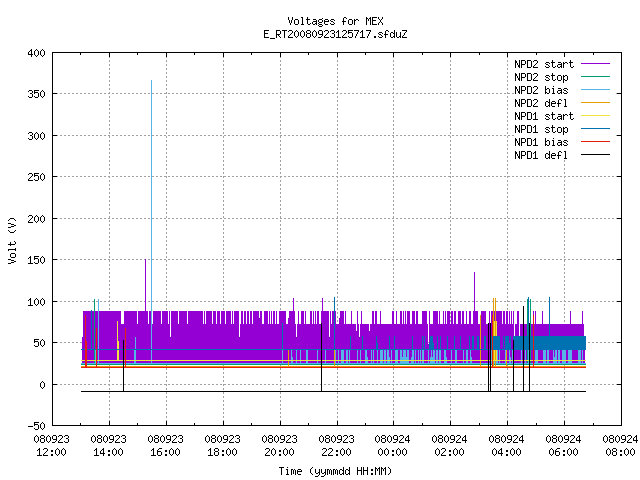Click the NPD2 defl legend label
Image resolution: width=640 pixels, height=480 pixels.
coord(541,103)
